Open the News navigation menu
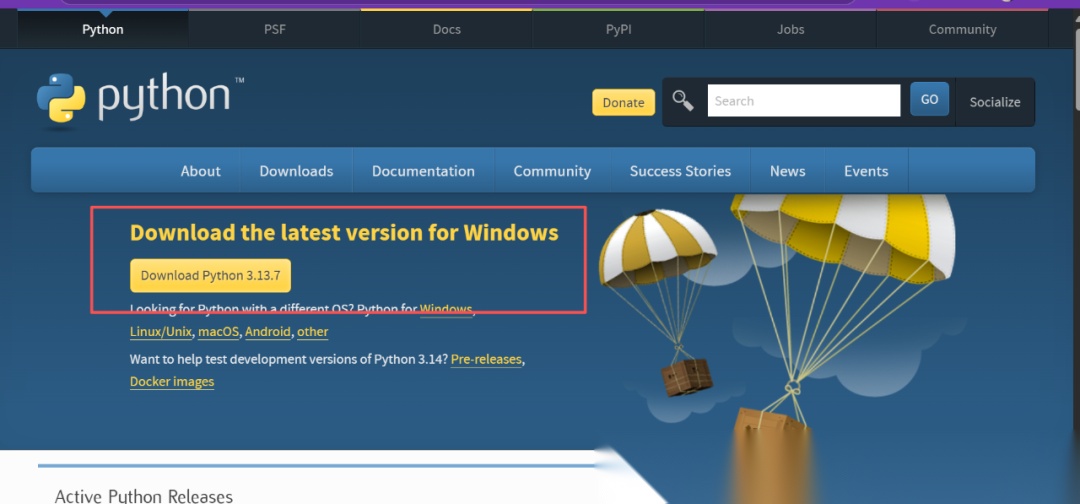This screenshot has height=504, width=1080. 787,171
